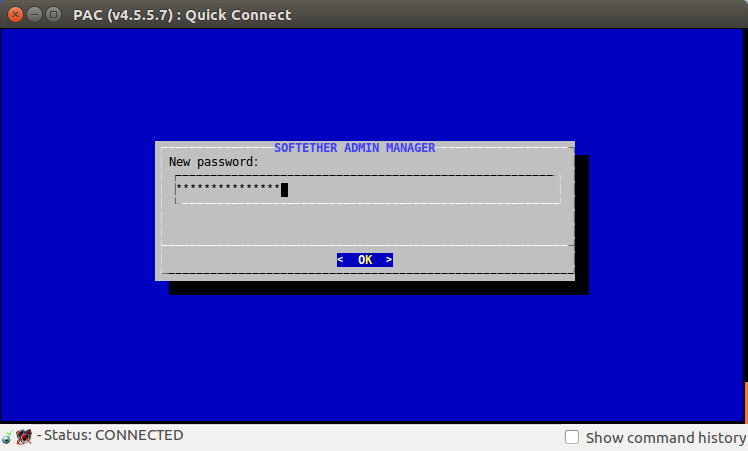Click the New password label
748x451 pixels.
[x=213, y=162]
